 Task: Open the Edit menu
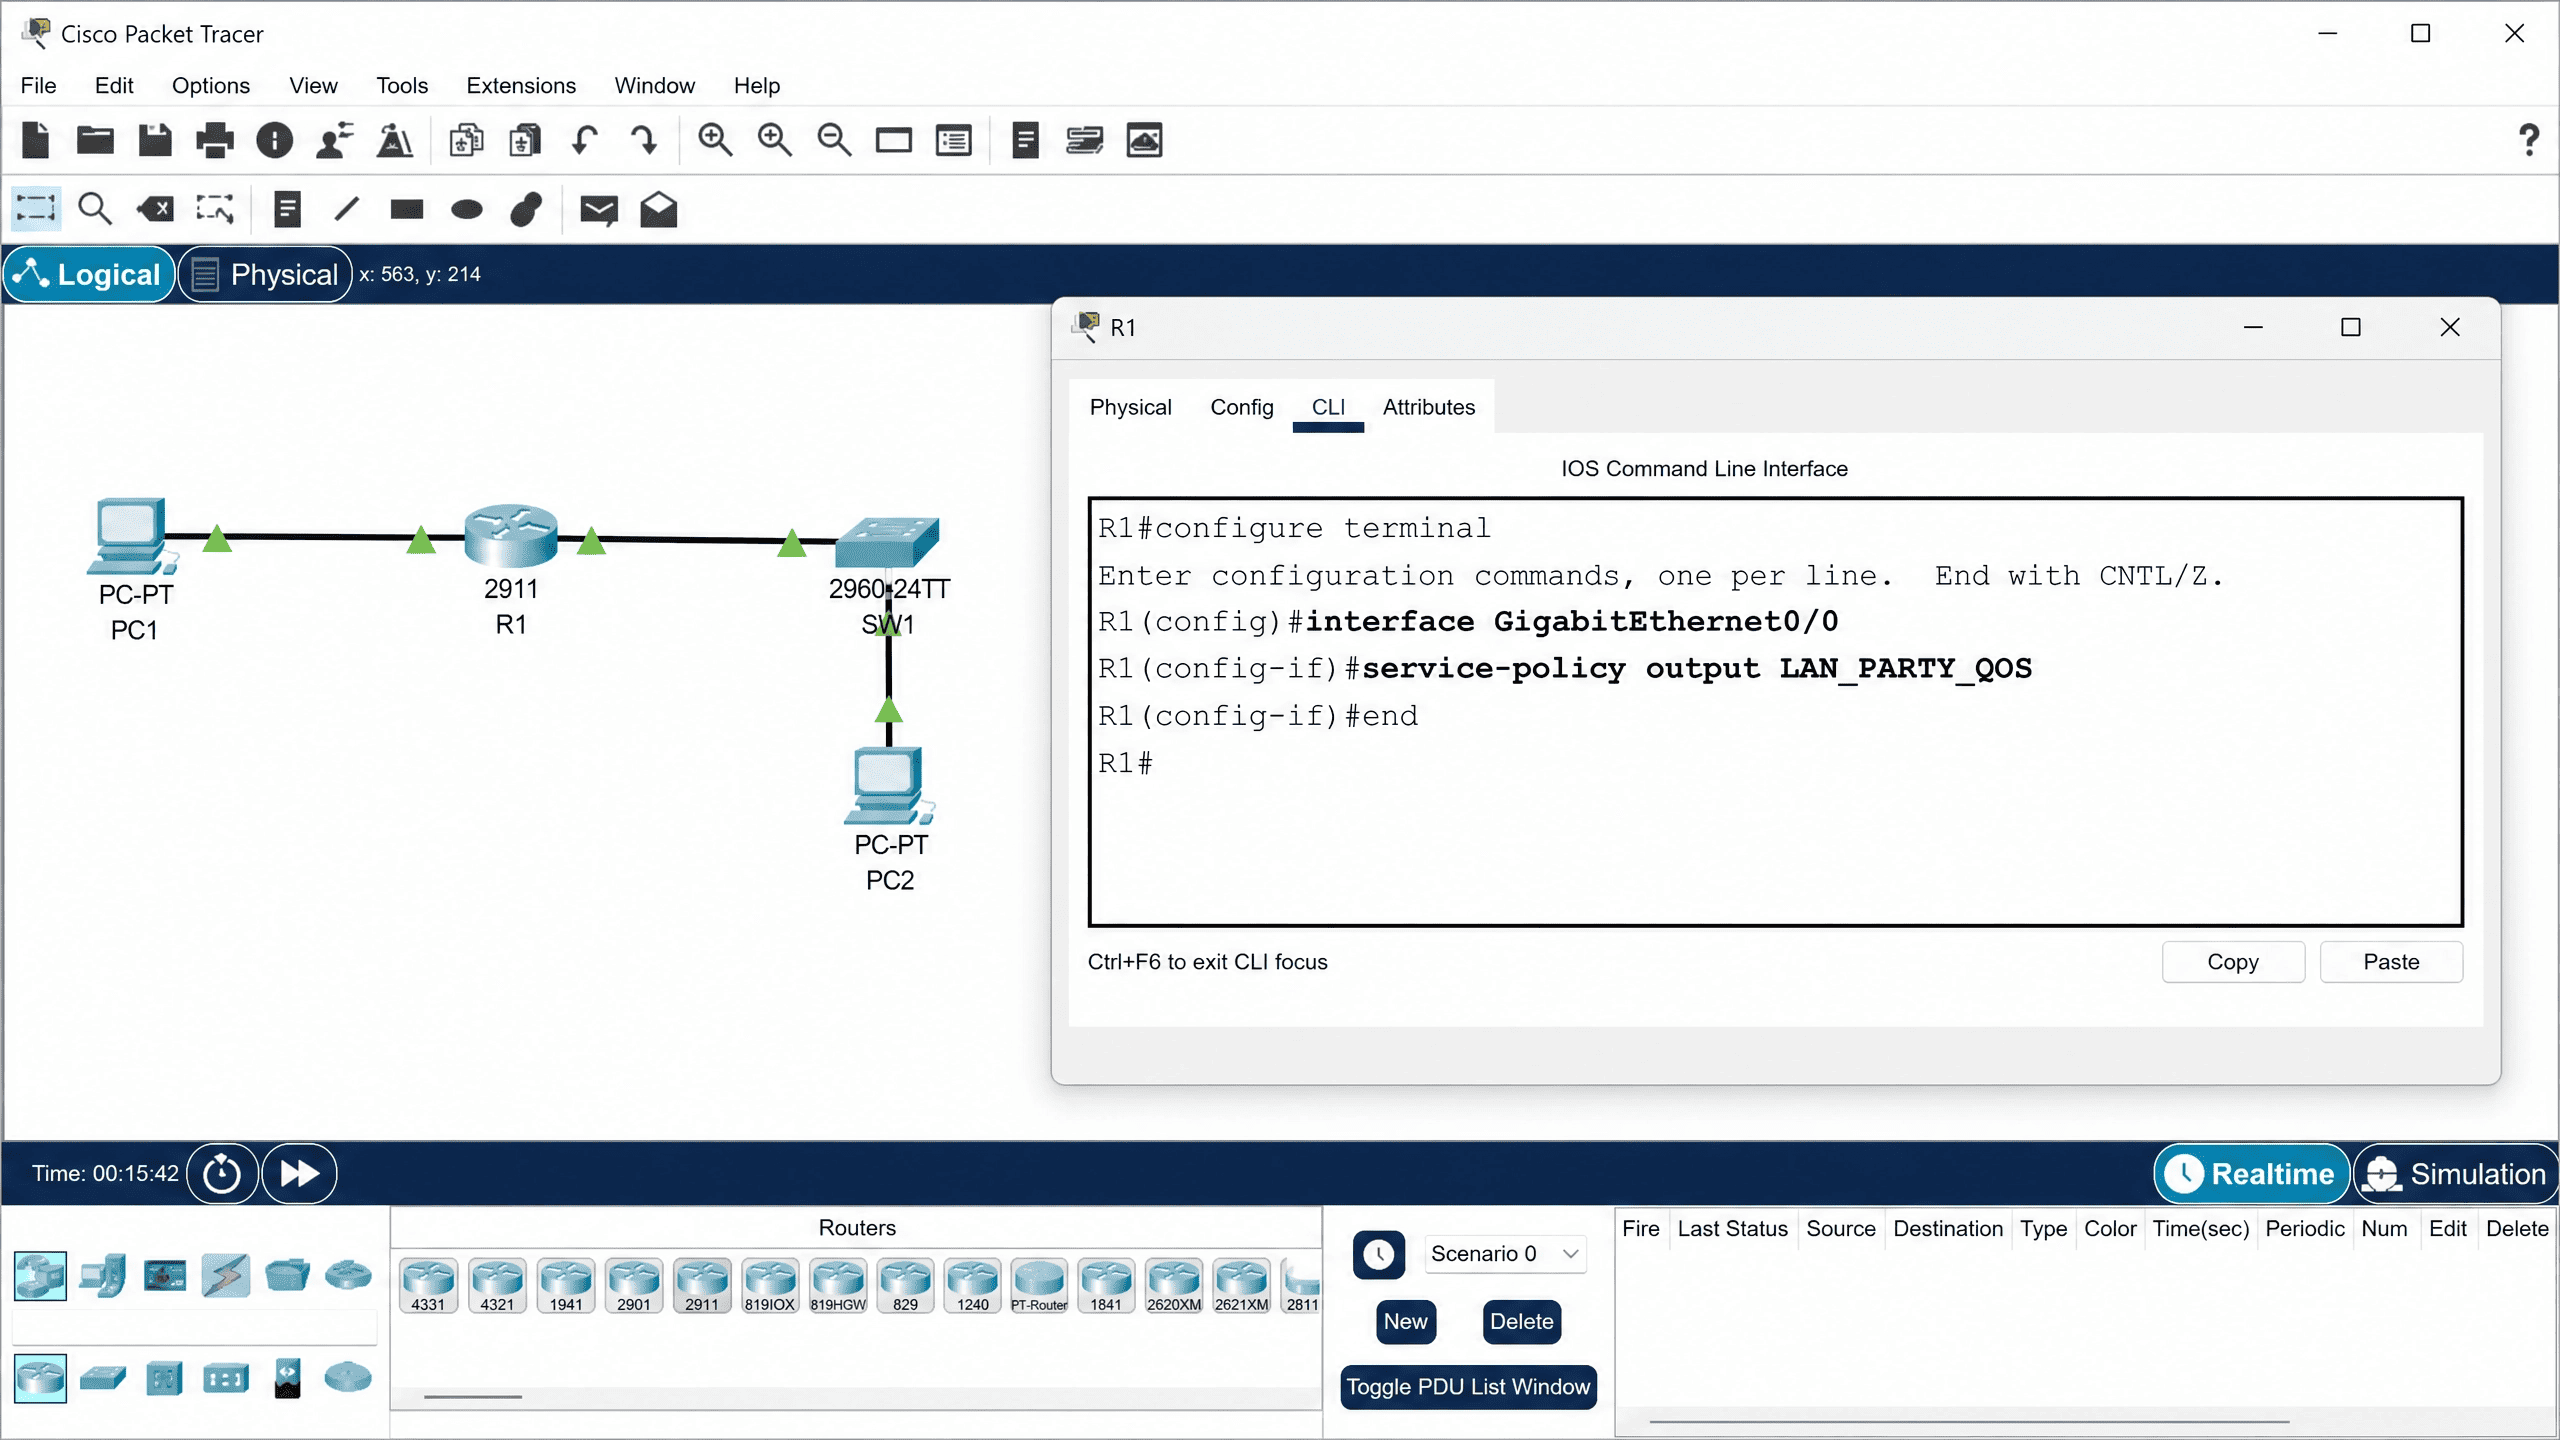coord(114,85)
